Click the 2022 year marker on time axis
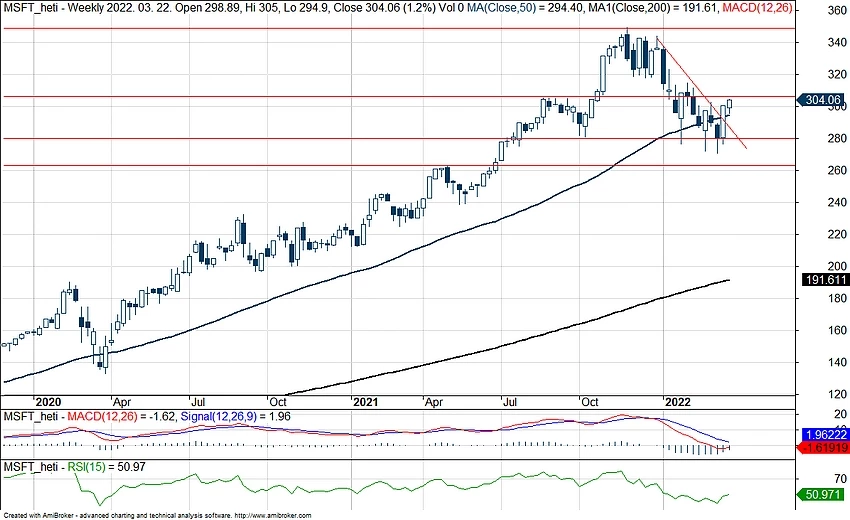 683,399
